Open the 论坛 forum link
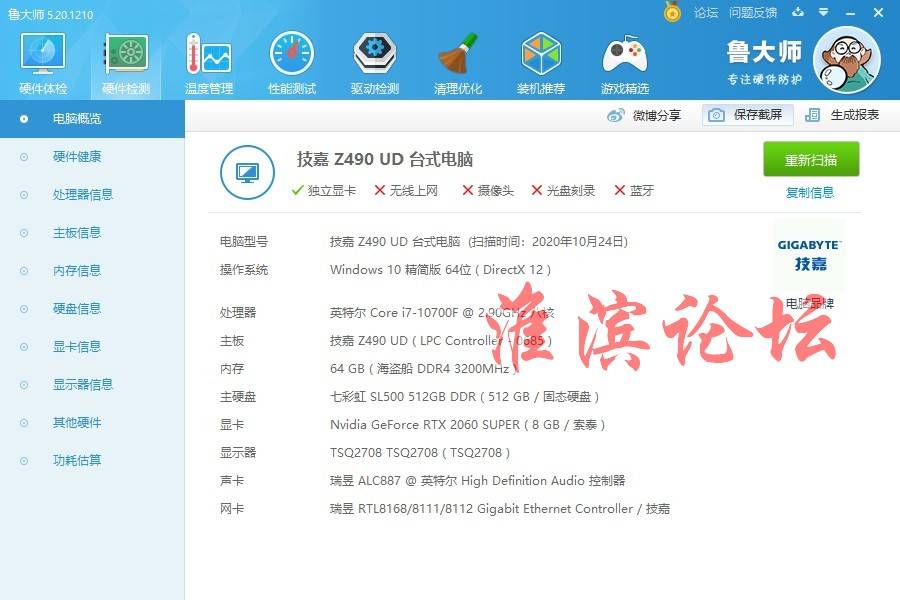Viewport: 900px width, 600px height. (705, 13)
